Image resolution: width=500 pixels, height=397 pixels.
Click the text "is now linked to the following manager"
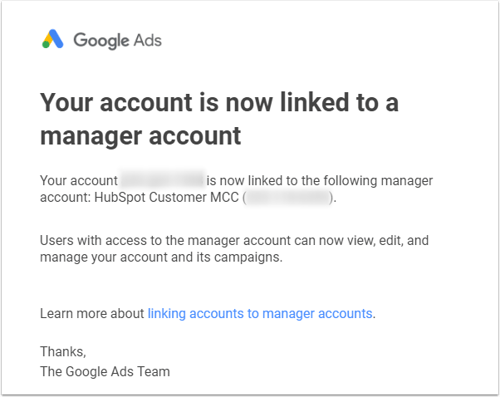coord(320,180)
